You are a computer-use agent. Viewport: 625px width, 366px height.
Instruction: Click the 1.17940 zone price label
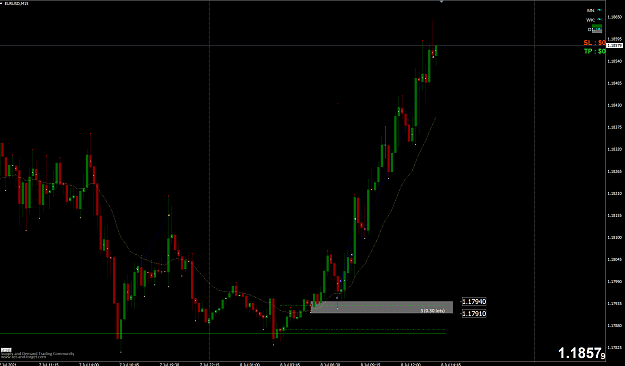coord(474,302)
